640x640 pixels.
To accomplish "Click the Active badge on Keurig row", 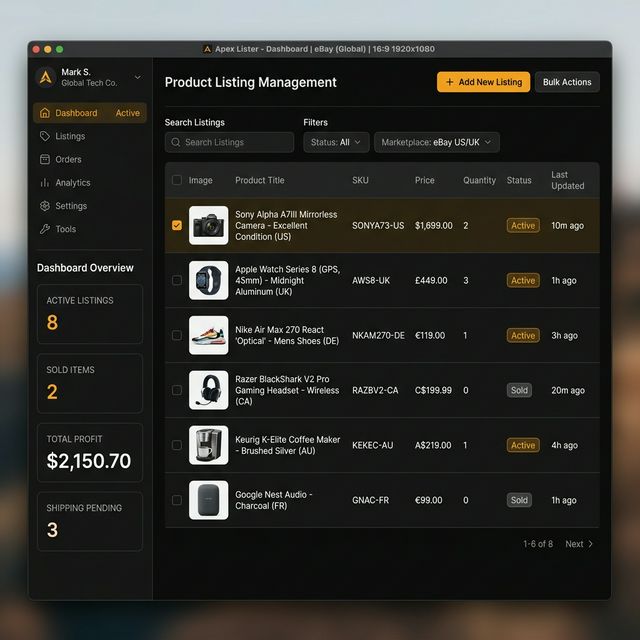I will pyautogui.click(x=523, y=445).
